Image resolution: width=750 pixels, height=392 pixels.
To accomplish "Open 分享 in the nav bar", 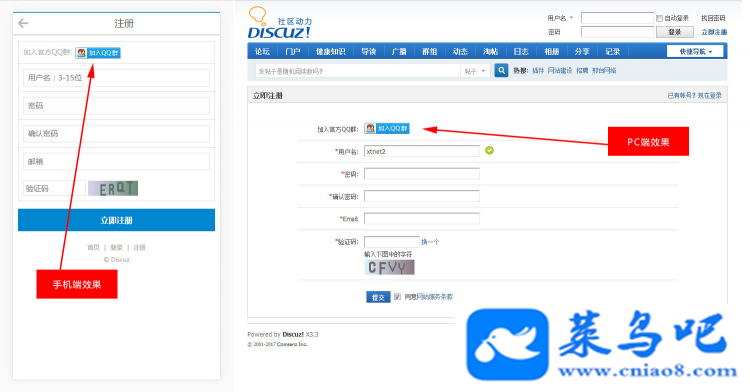I will pos(582,52).
